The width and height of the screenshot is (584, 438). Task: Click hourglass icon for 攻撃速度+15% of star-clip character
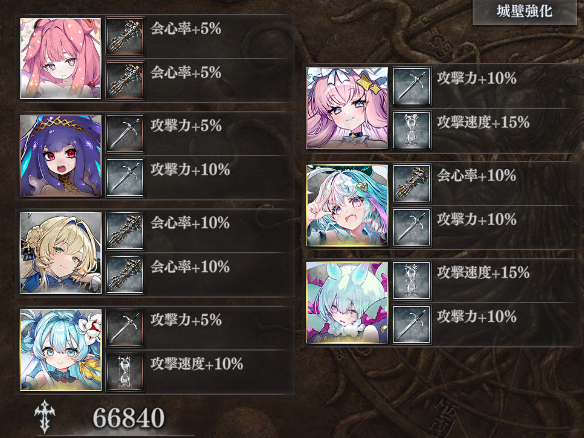pyautogui.click(x=412, y=130)
